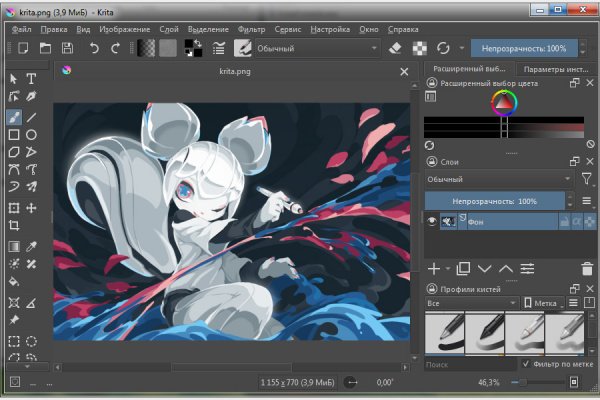The height and width of the screenshot is (400, 600).
Task: Select the Color Picker eyedropper tool
Action: pyautogui.click(x=31, y=247)
